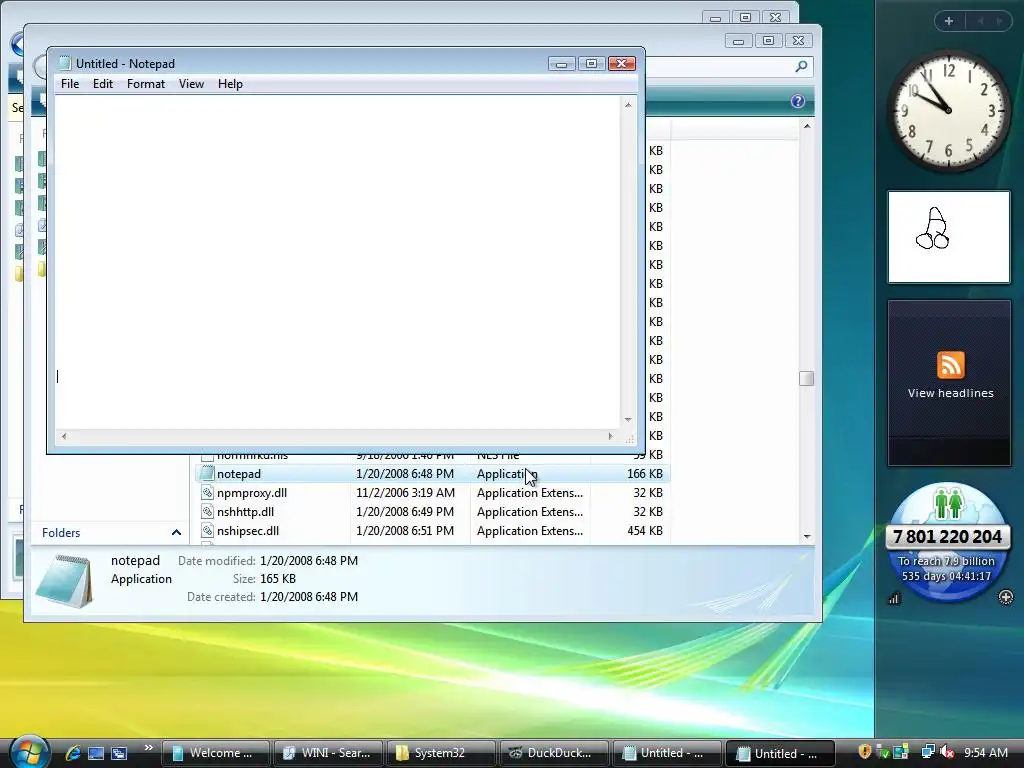The width and height of the screenshot is (1024, 768).
Task: Click the 454 KB size cell
Action: 645,530
